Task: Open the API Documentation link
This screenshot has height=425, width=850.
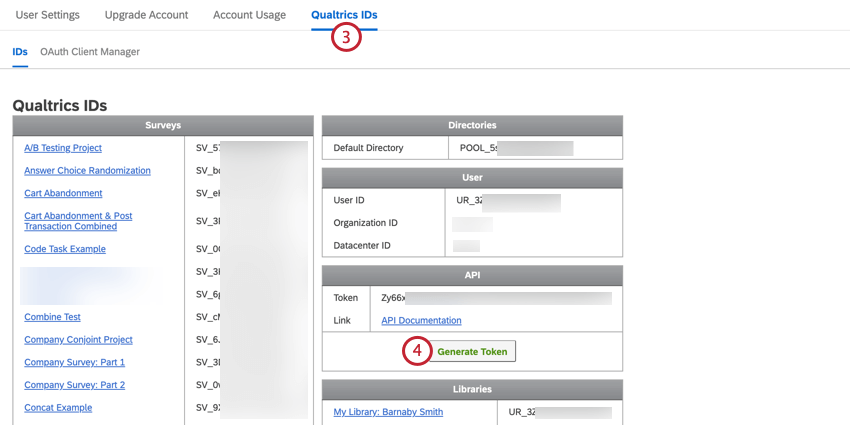Action: (x=421, y=321)
